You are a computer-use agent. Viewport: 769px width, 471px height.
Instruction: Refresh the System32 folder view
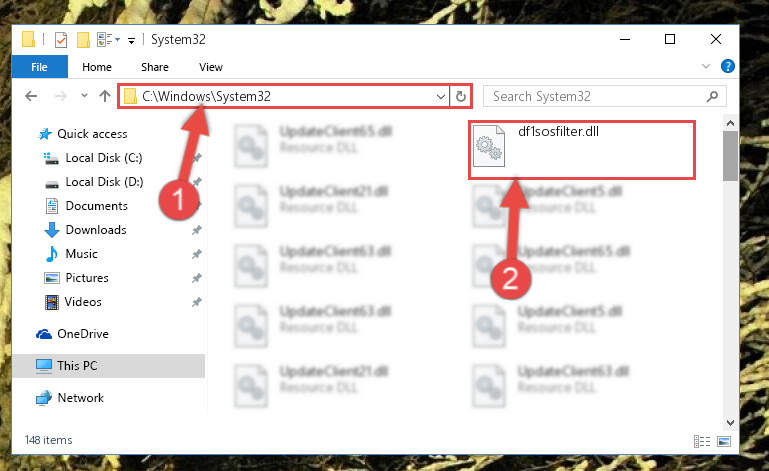pyautogui.click(x=461, y=96)
